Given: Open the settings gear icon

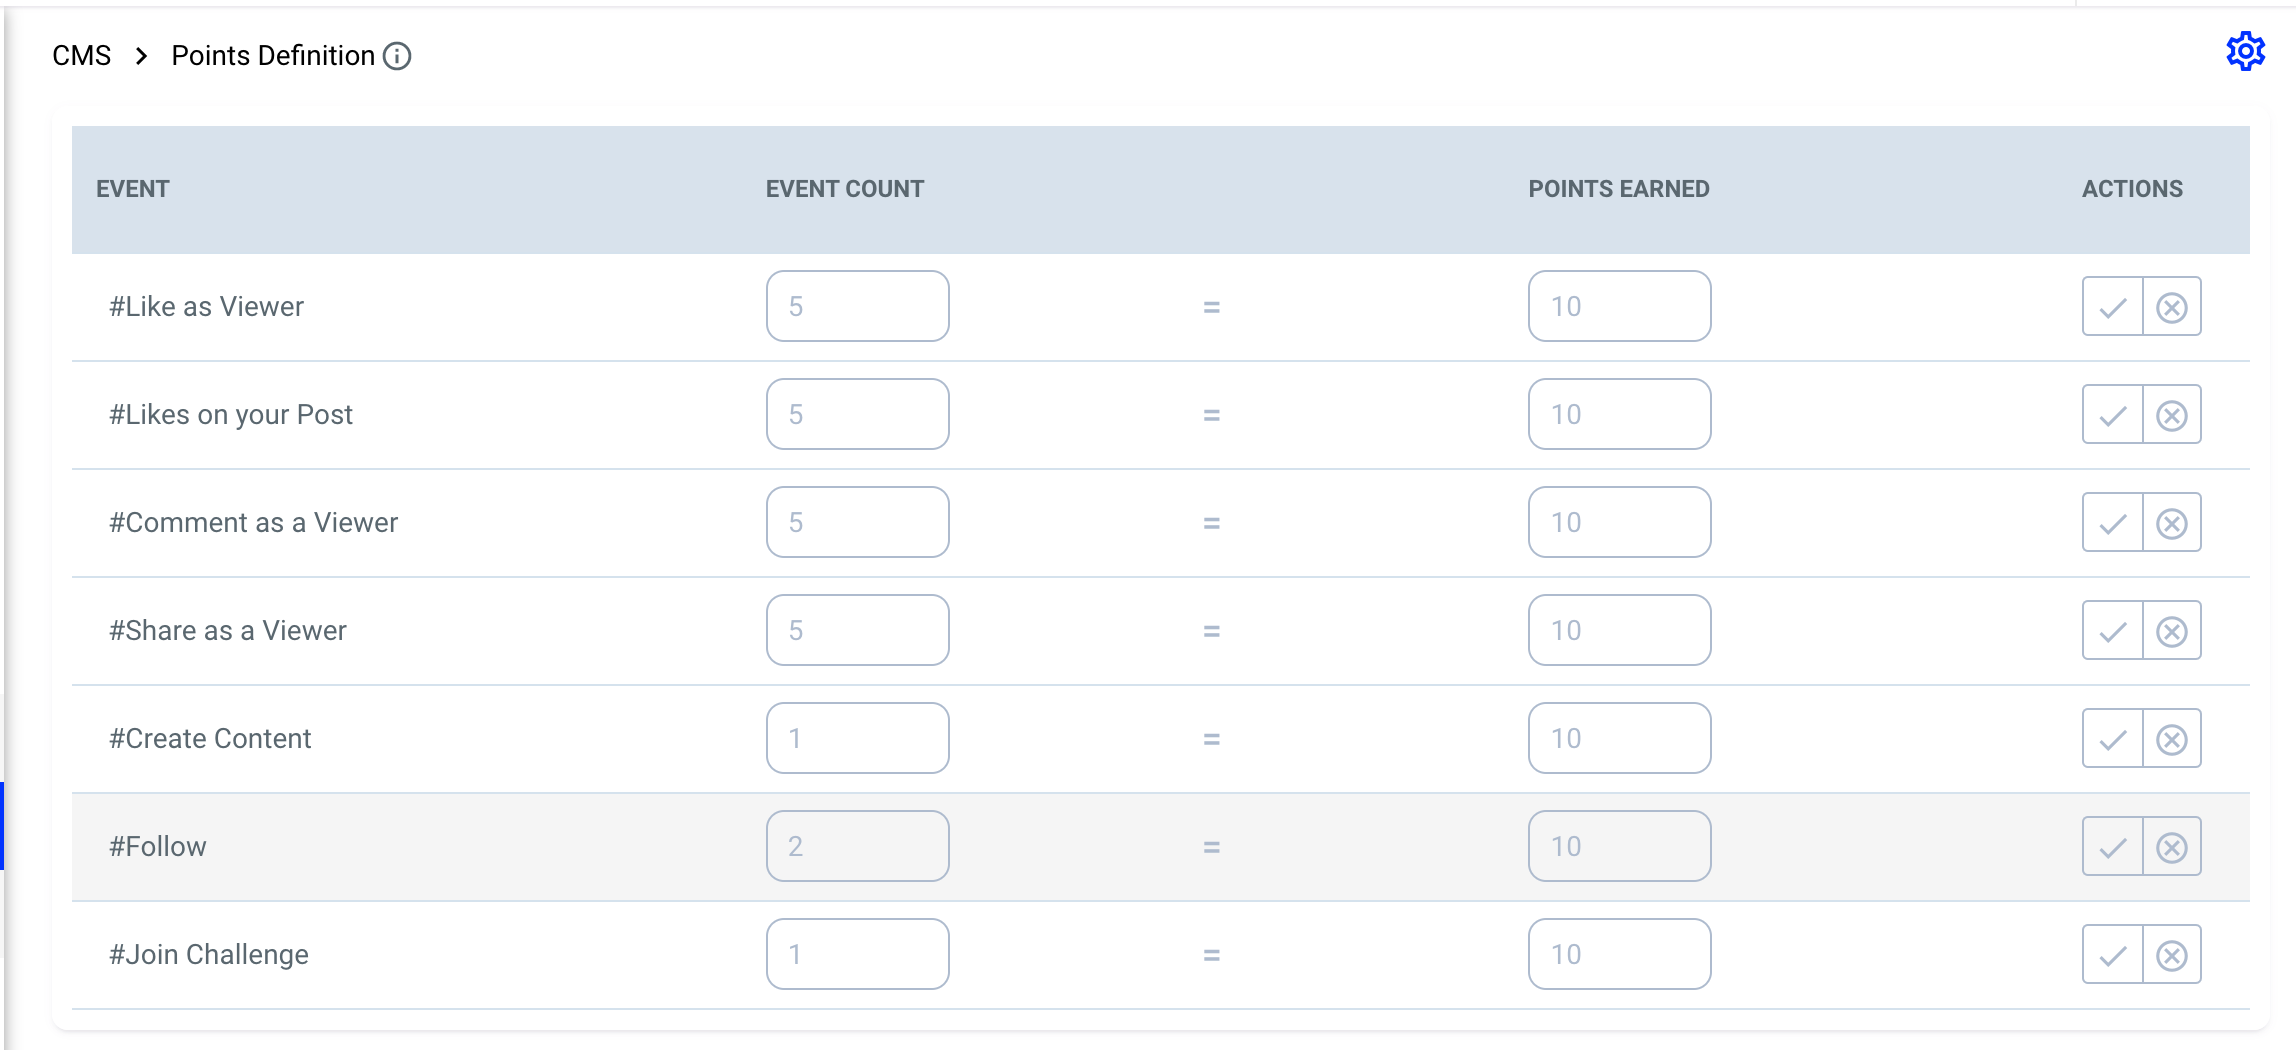Looking at the screenshot, I should click(x=2245, y=51).
